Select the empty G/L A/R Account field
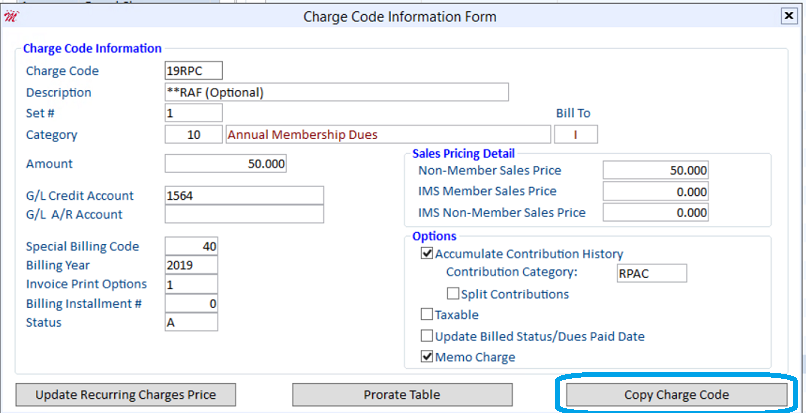Image resolution: width=806 pixels, height=413 pixels. (244, 214)
